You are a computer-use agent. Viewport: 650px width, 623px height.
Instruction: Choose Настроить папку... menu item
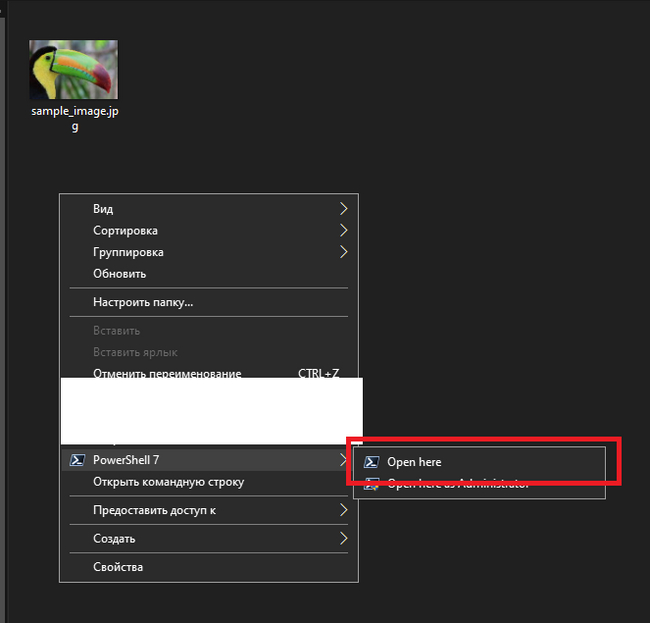point(209,302)
